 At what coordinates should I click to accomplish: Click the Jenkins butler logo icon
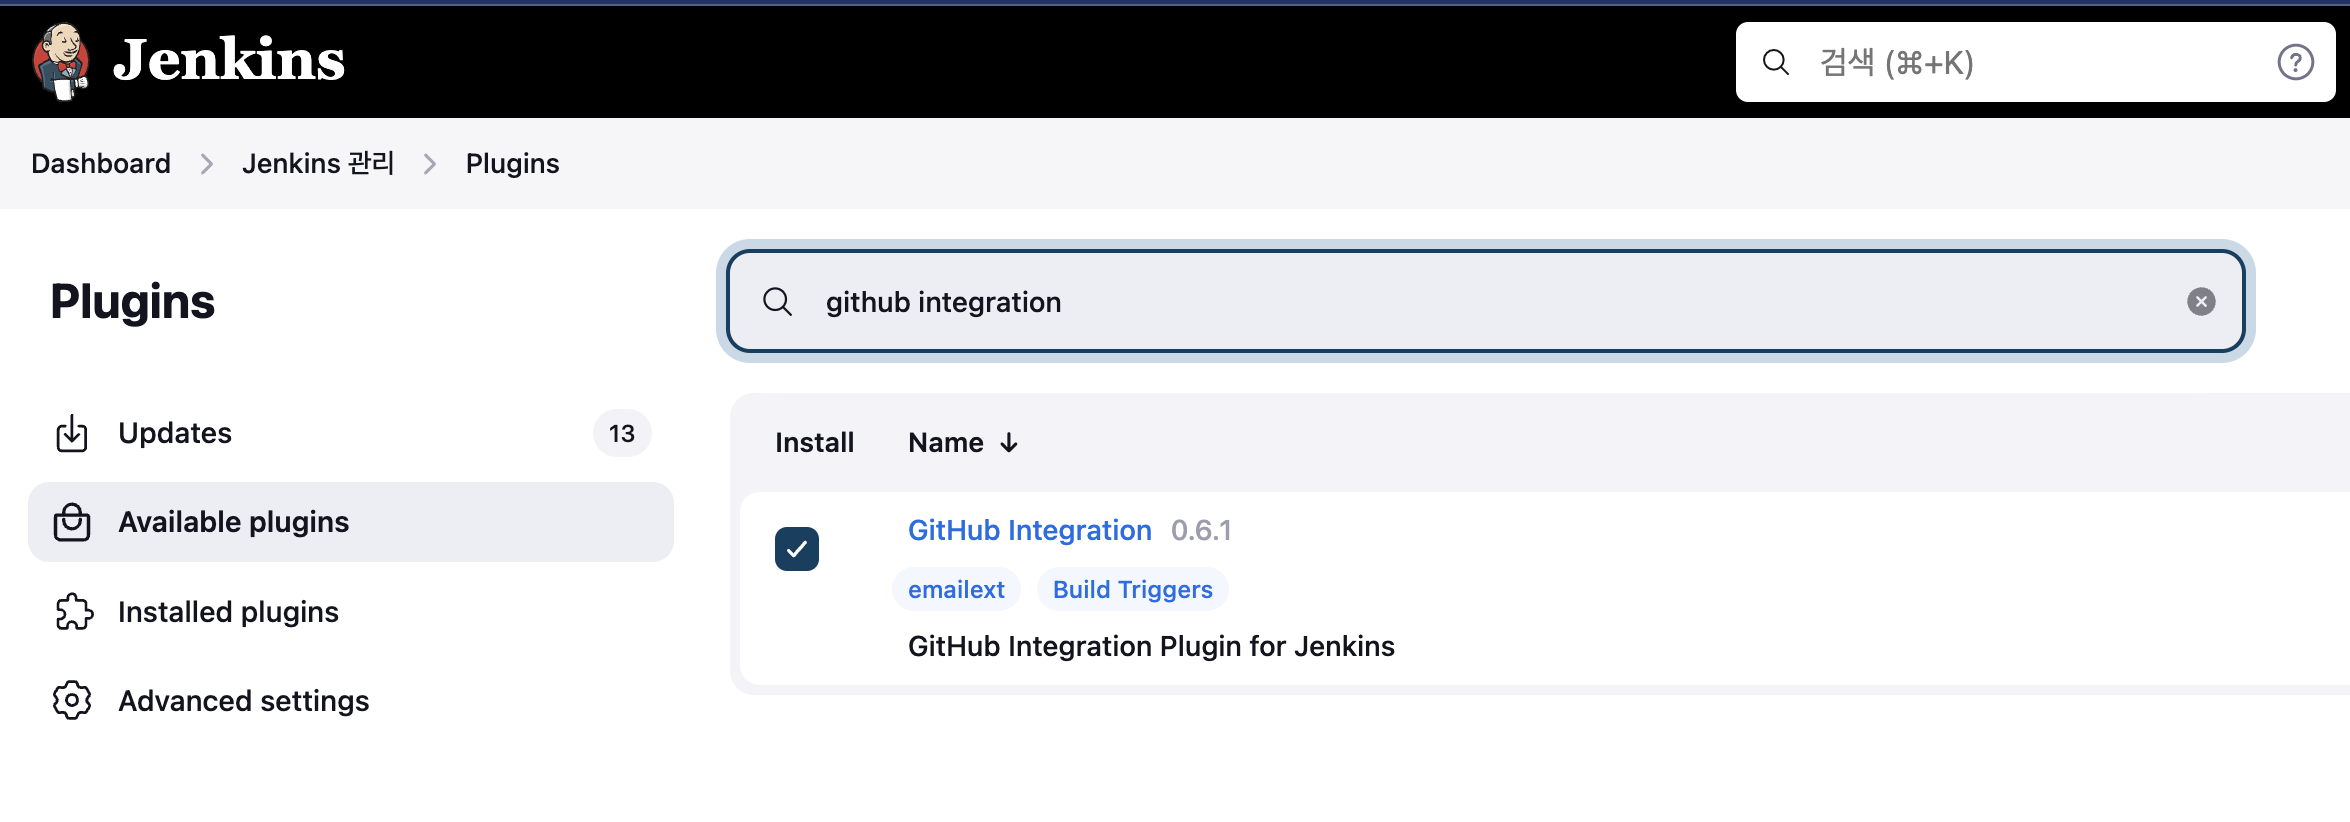61,61
